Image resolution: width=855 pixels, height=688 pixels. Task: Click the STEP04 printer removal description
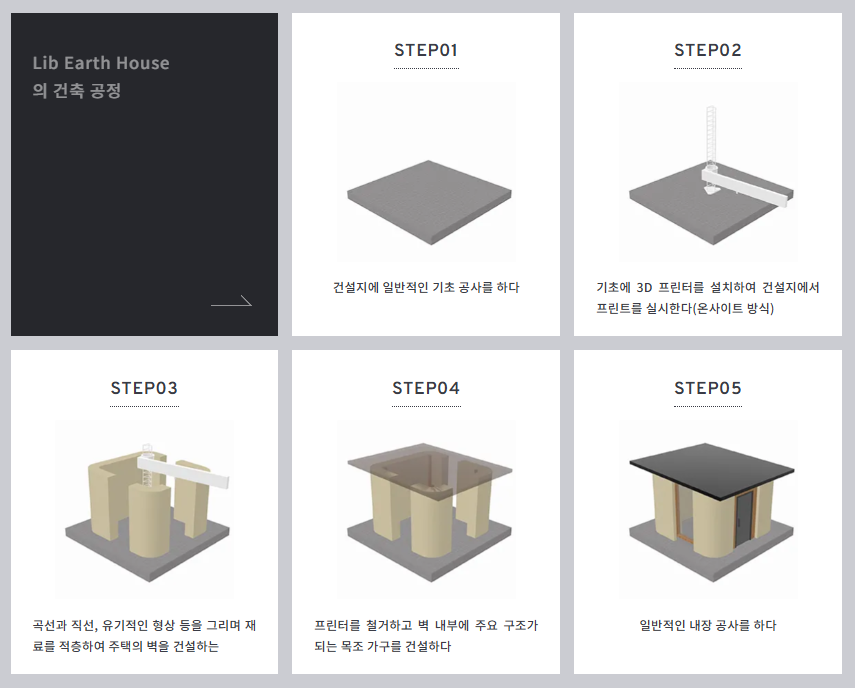426,636
